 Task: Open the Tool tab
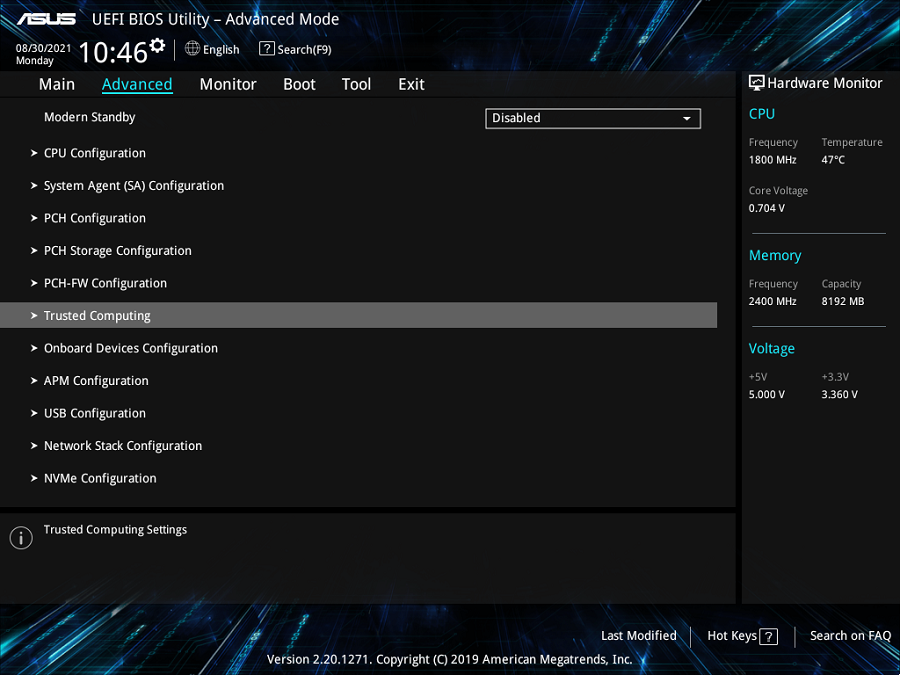(356, 84)
